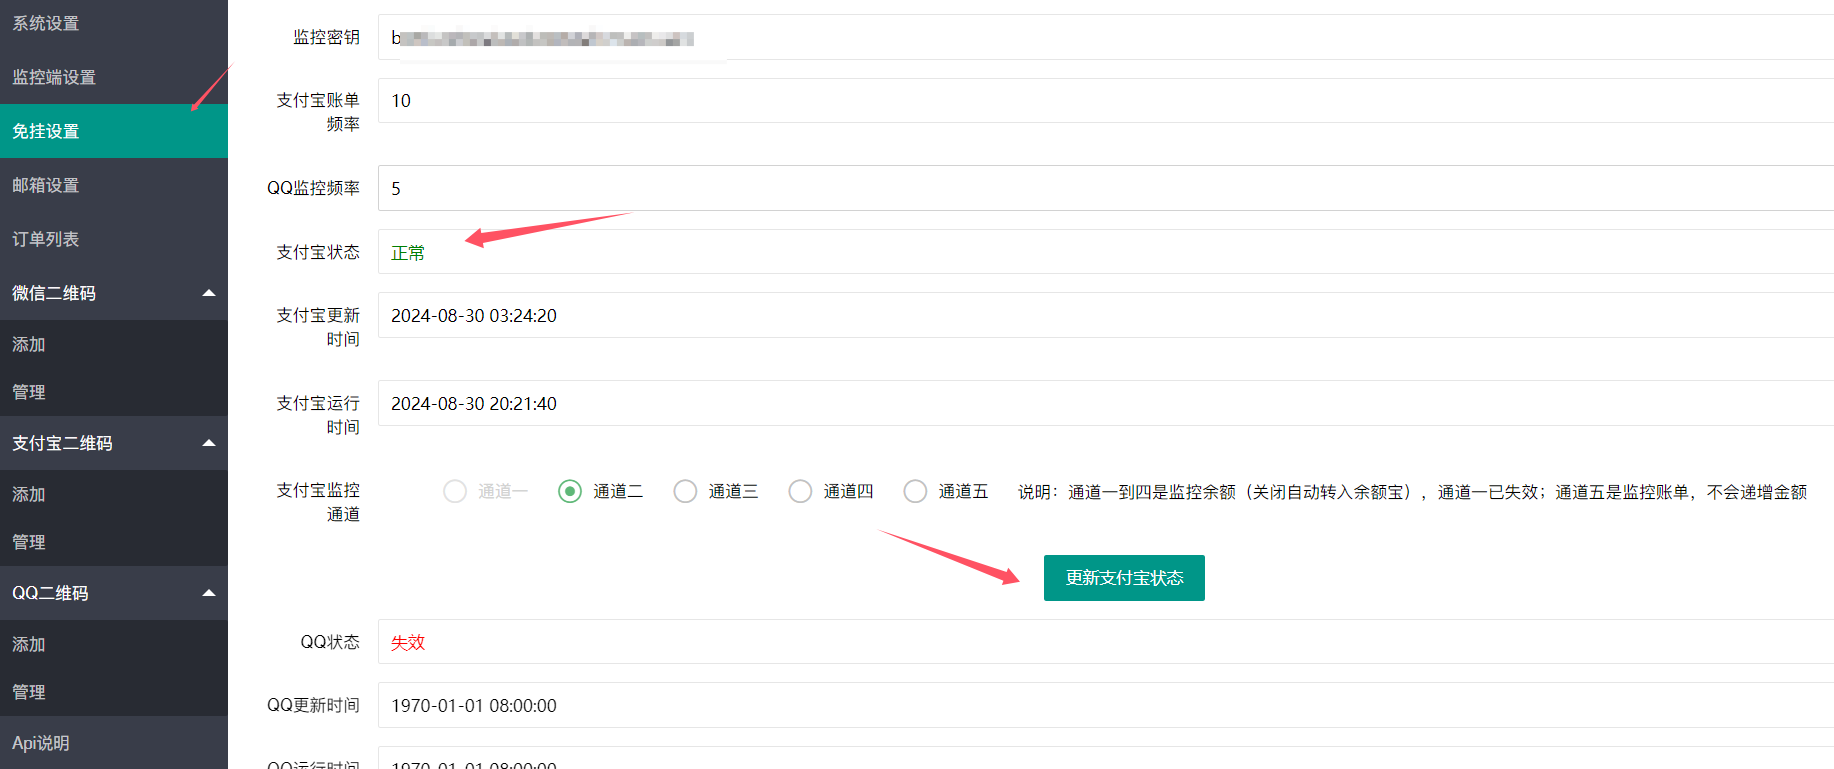
Task: Select the 通道三 radio button
Action: 685,491
